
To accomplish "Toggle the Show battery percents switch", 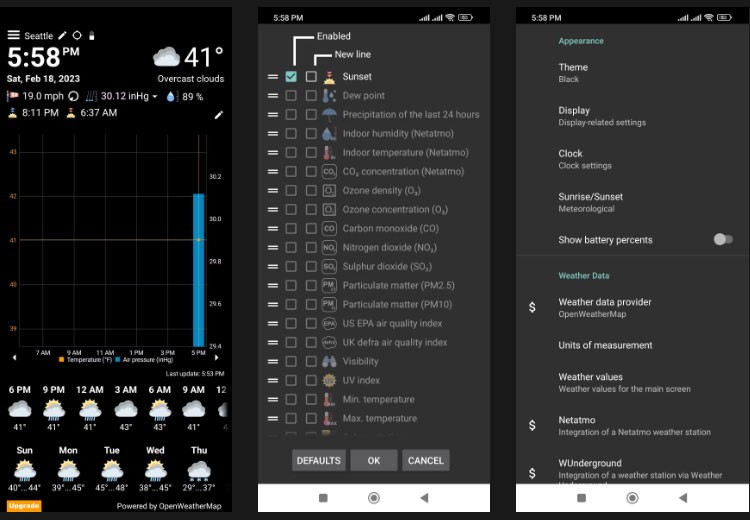I will click(x=722, y=240).
